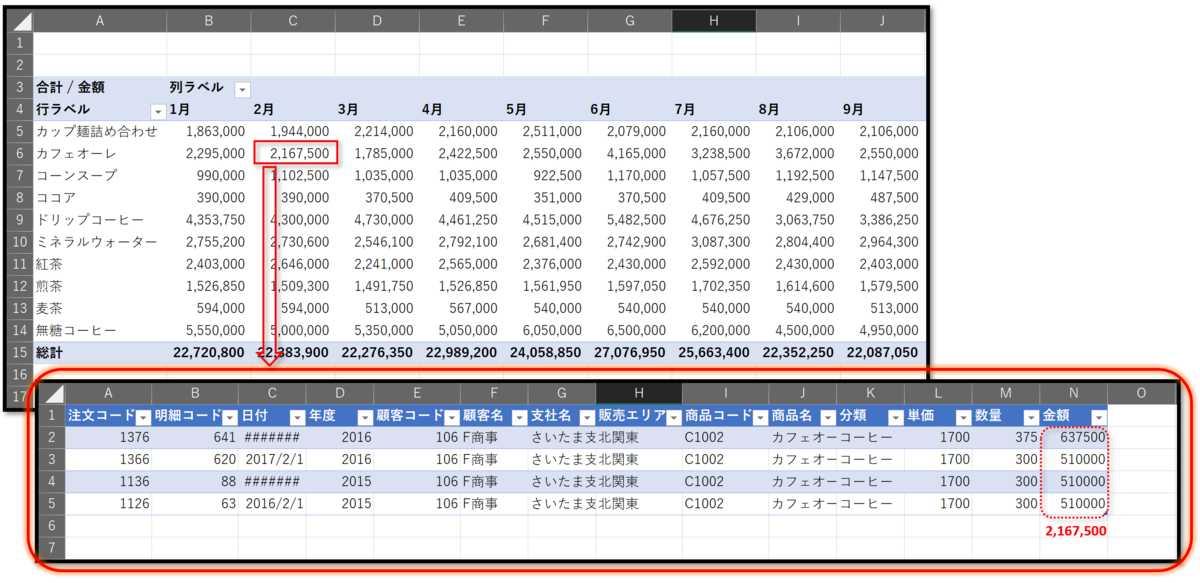Click the ミネラルウォーター row label
The width and height of the screenshot is (1200, 583).
pos(97,241)
